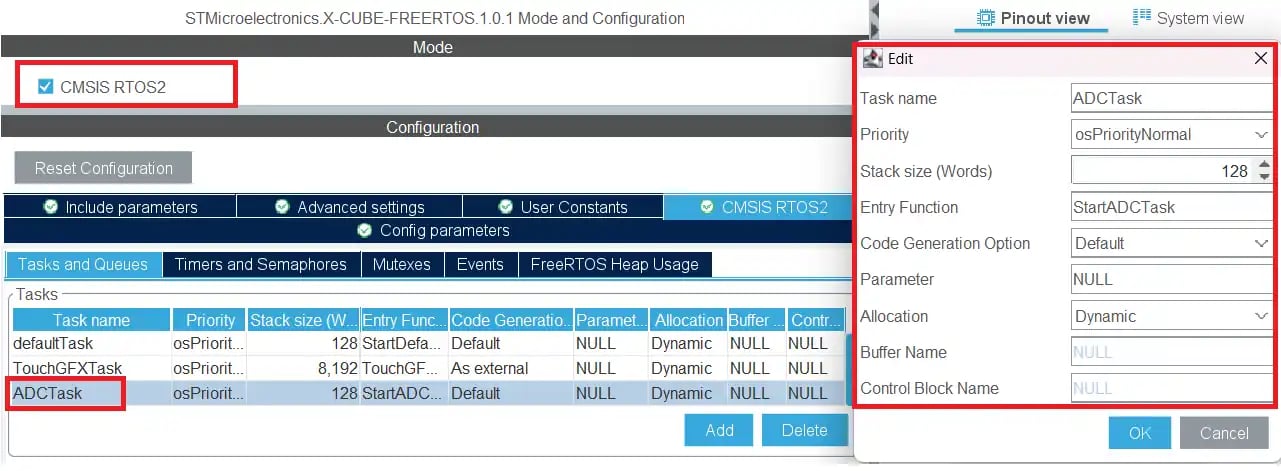Click the Parameter input field
Image resolution: width=1281 pixels, height=471 pixels.
pyautogui.click(x=1171, y=279)
